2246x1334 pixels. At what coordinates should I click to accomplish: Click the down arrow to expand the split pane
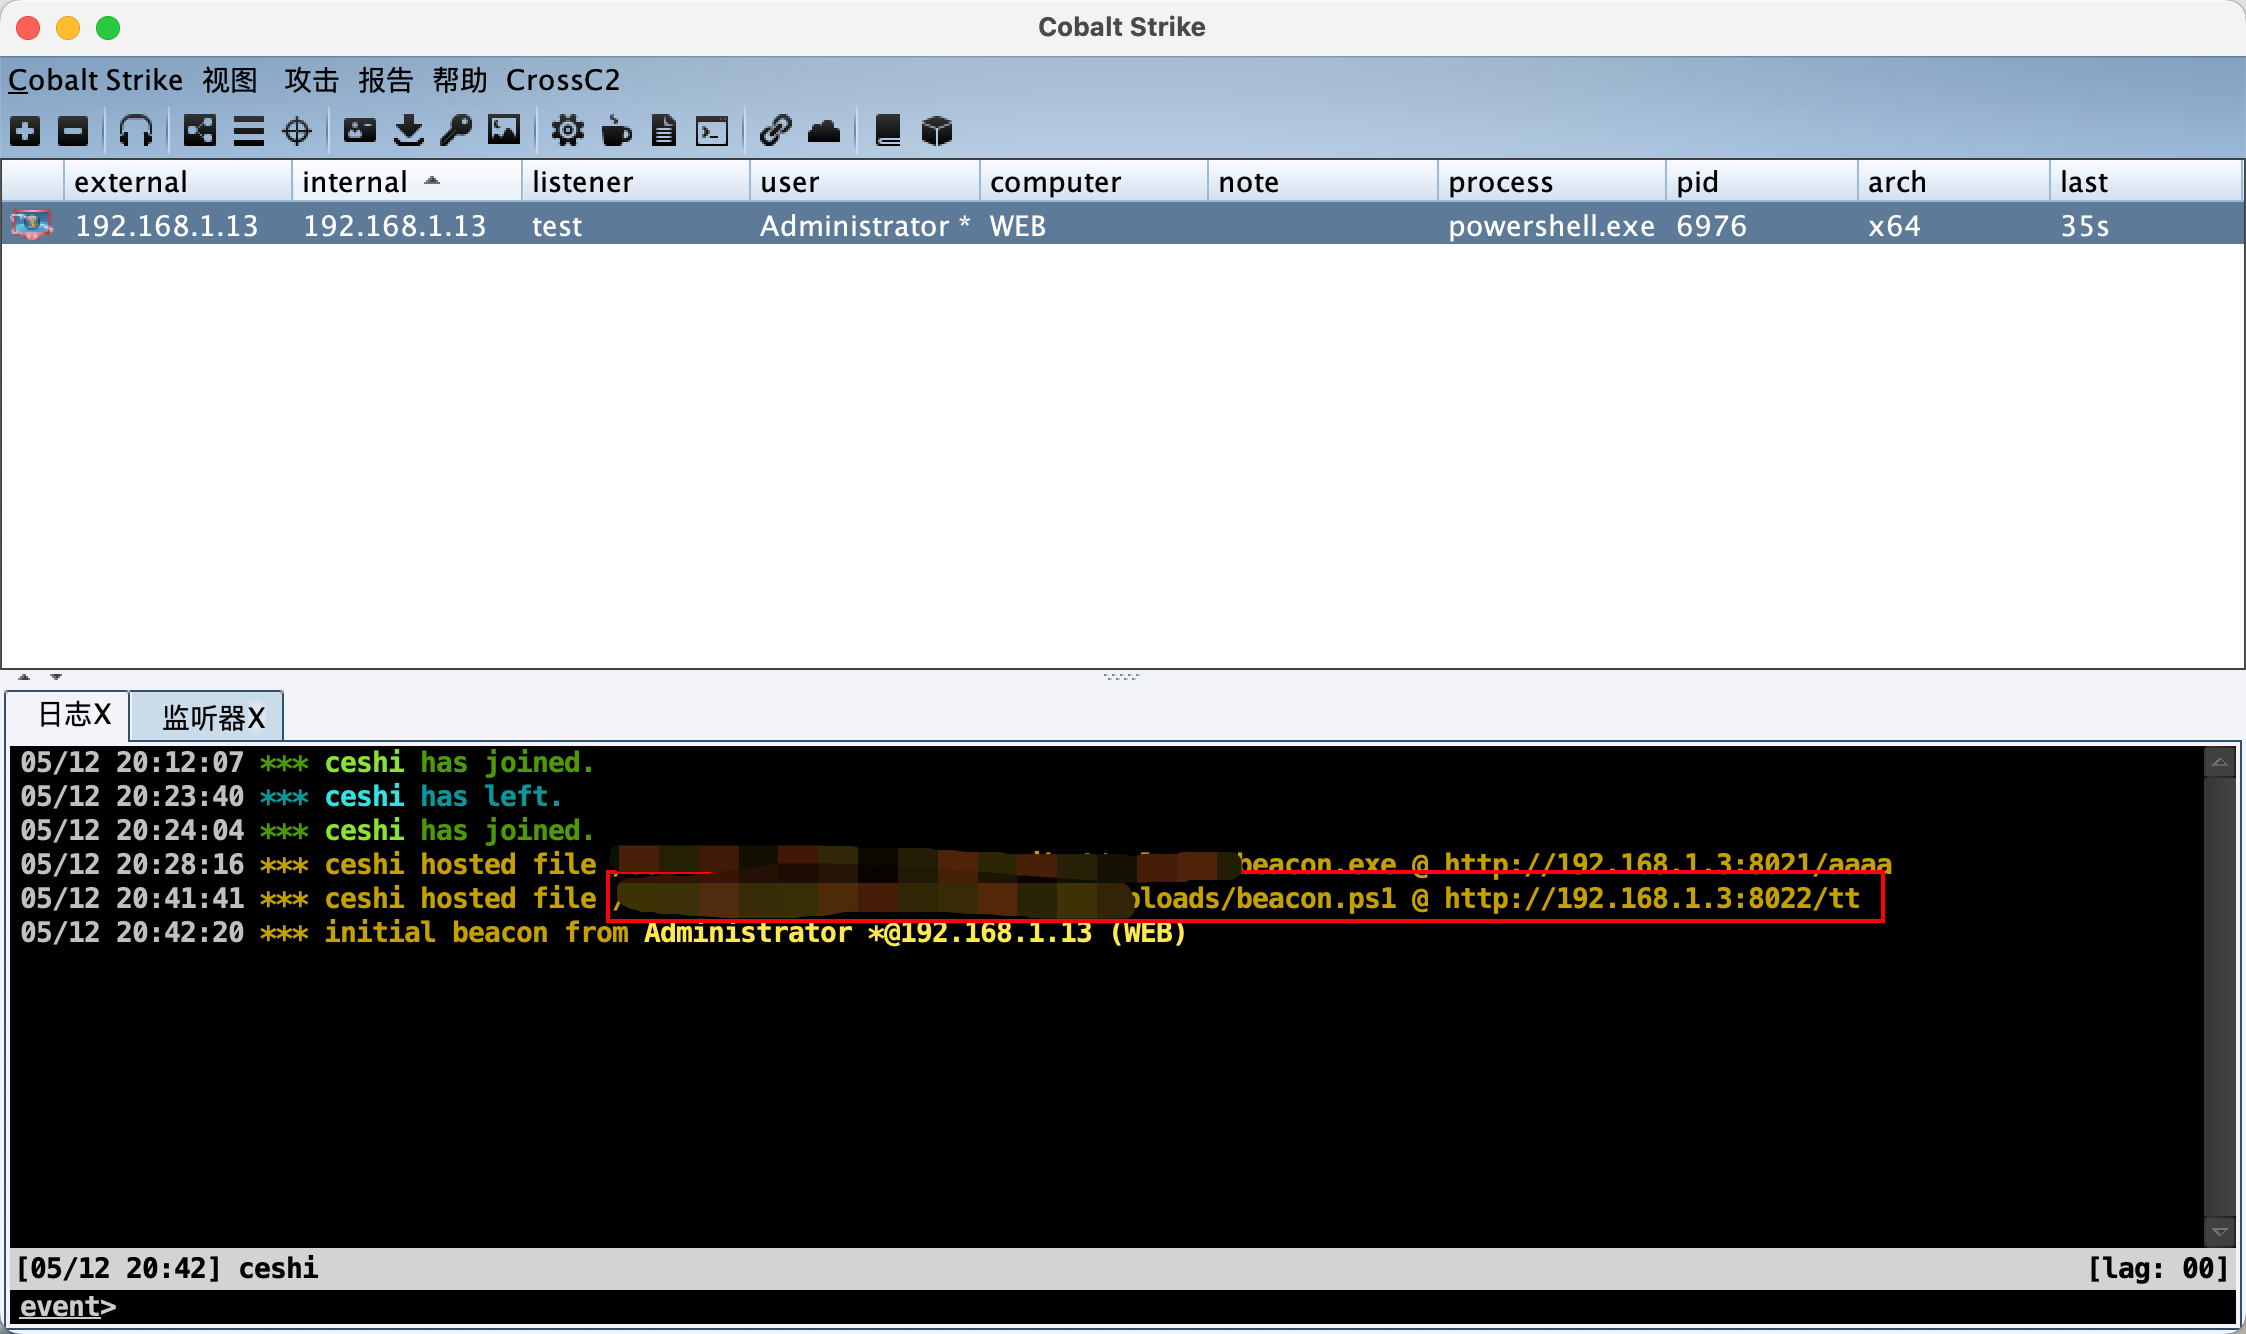point(56,677)
